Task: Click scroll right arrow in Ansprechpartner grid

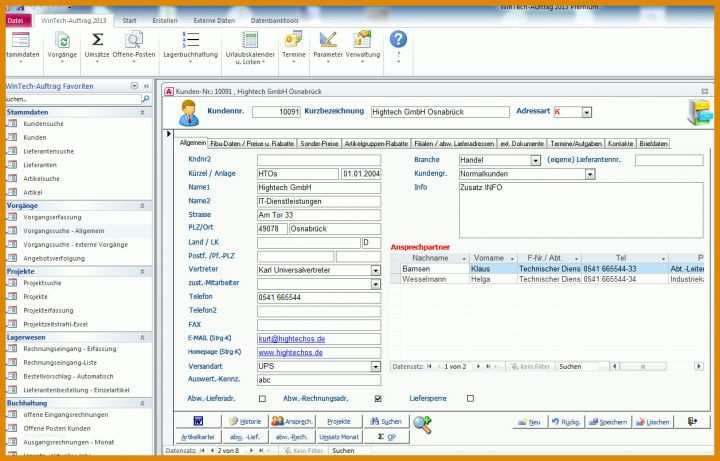Action: coord(698,366)
